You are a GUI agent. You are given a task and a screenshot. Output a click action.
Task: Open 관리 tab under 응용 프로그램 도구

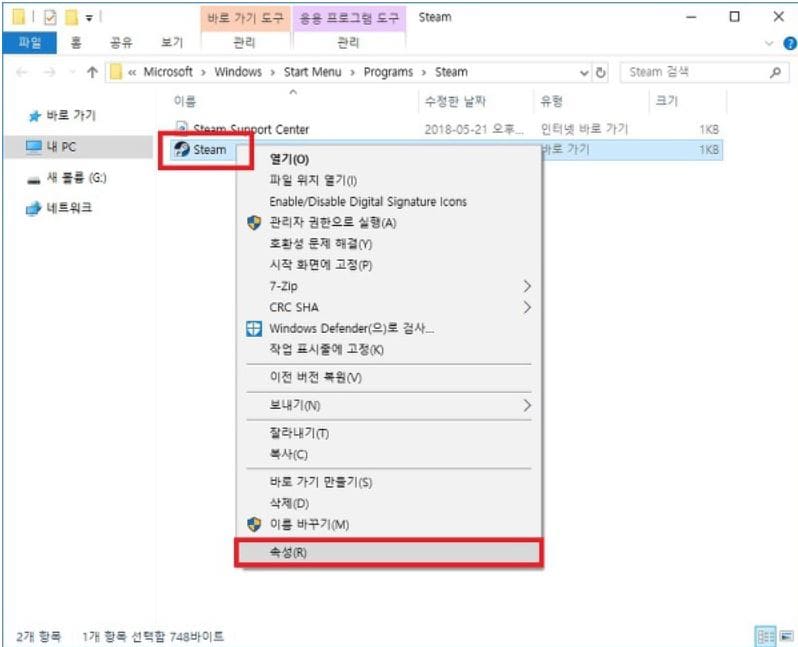(349, 43)
